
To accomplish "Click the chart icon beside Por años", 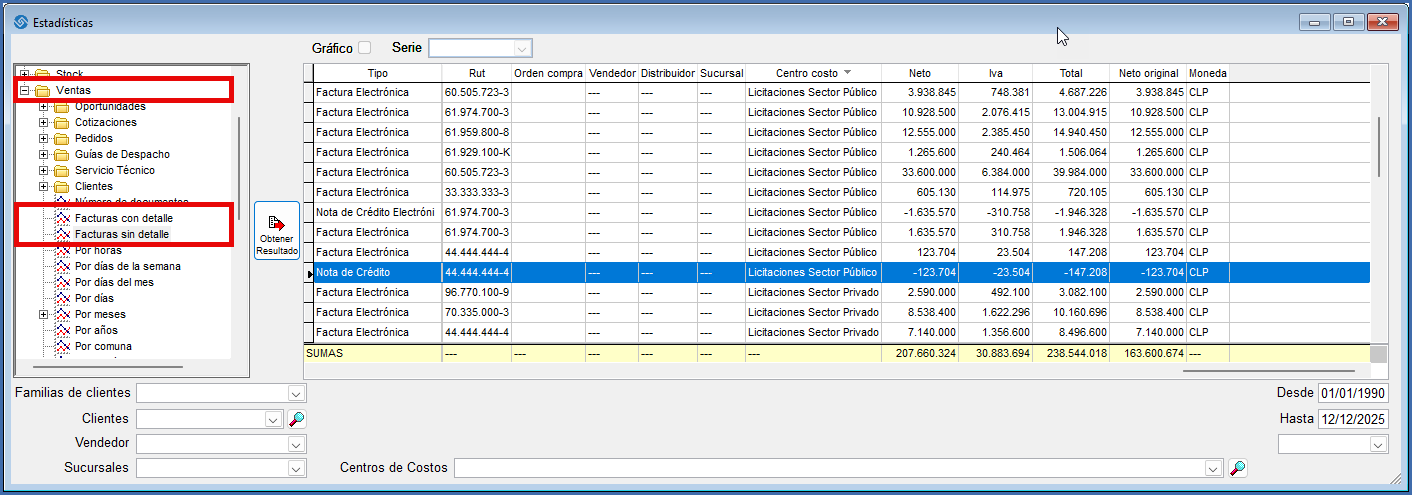I will pyautogui.click(x=62, y=330).
